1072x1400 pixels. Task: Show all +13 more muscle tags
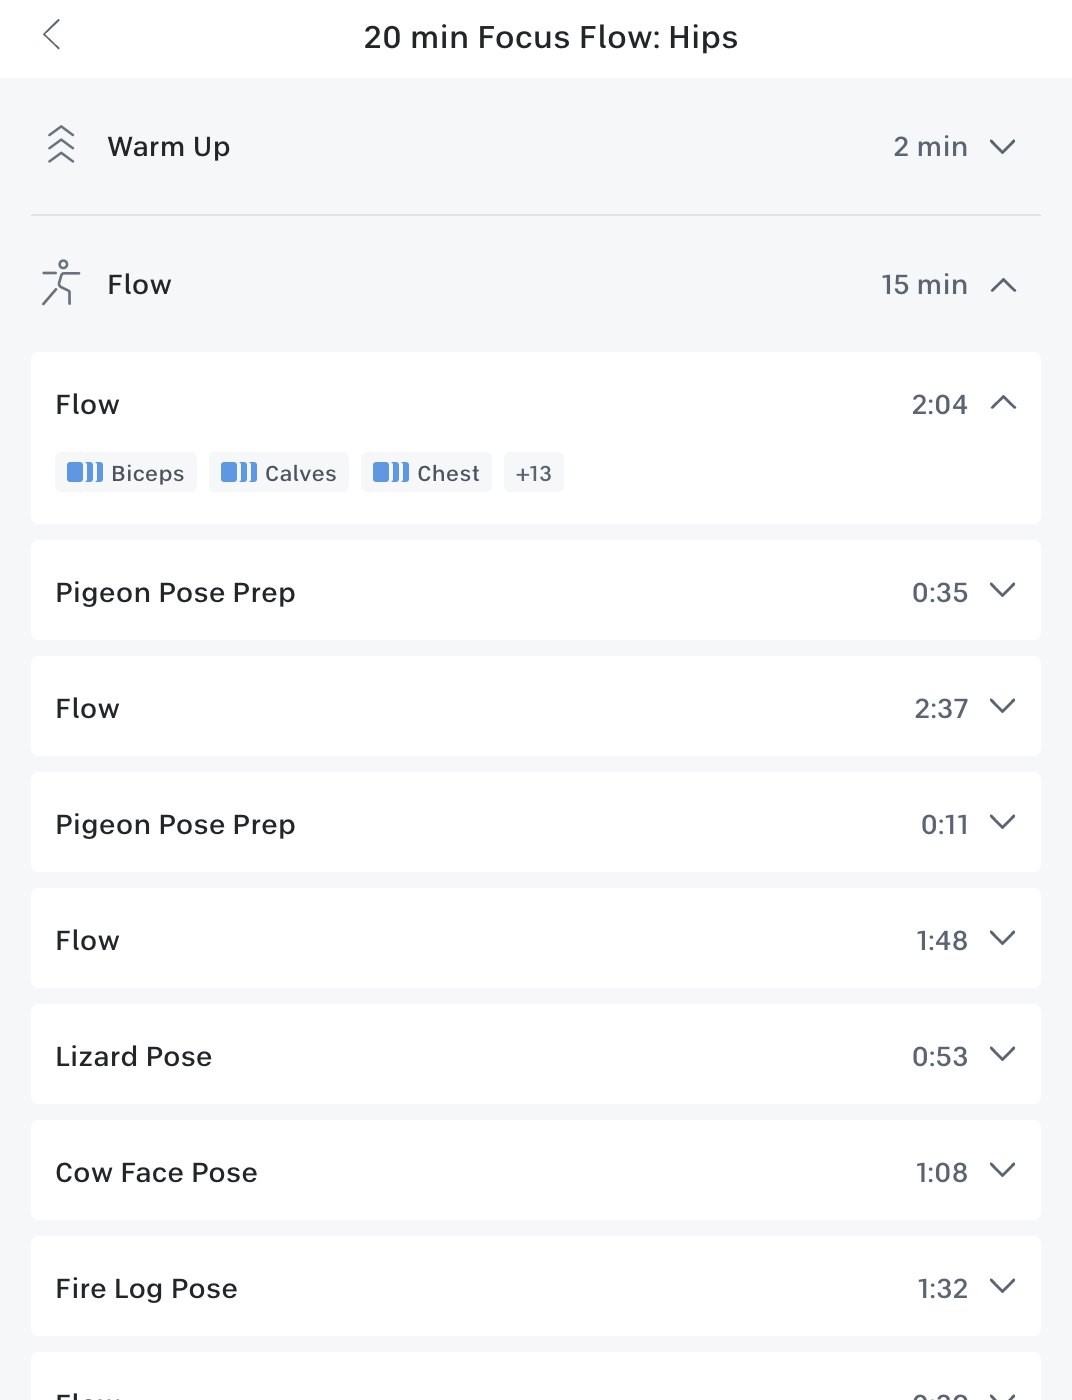tap(534, 473)
